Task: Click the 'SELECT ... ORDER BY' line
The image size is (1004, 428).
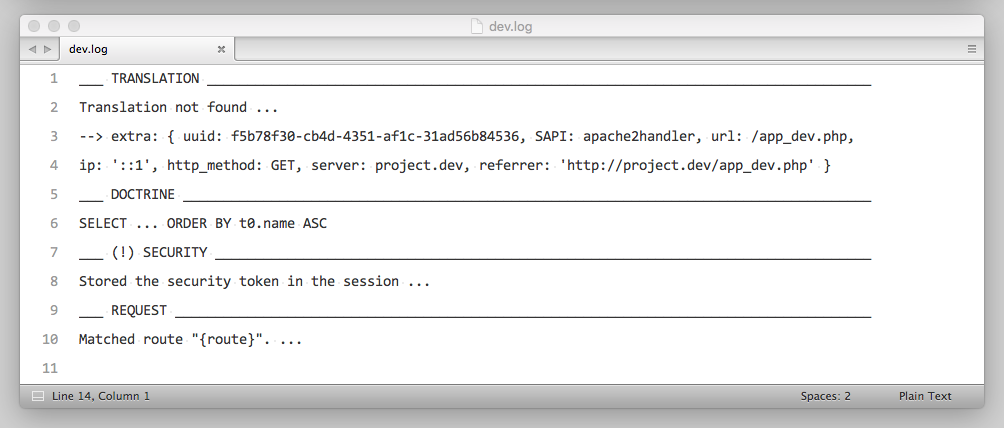Action: 202,223
